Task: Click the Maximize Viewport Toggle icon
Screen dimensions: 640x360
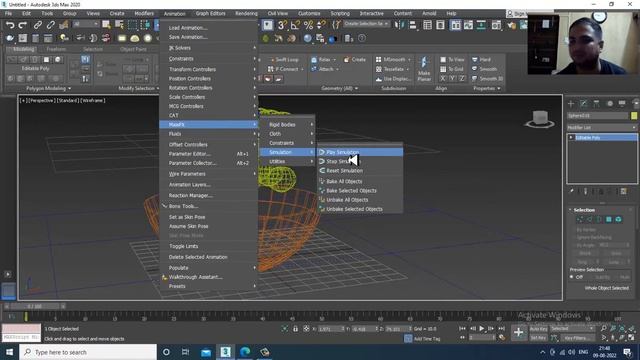Action: (631, 338)
